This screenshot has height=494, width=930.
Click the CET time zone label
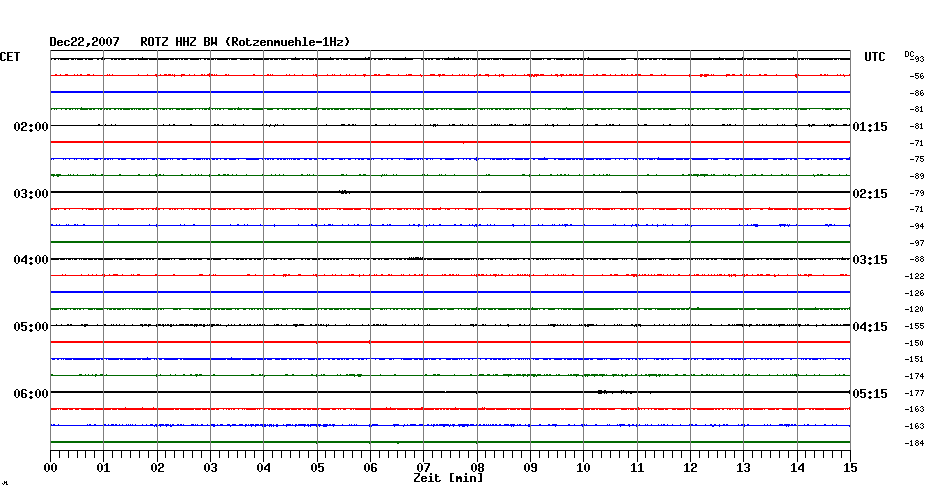[x=10, y=57]
